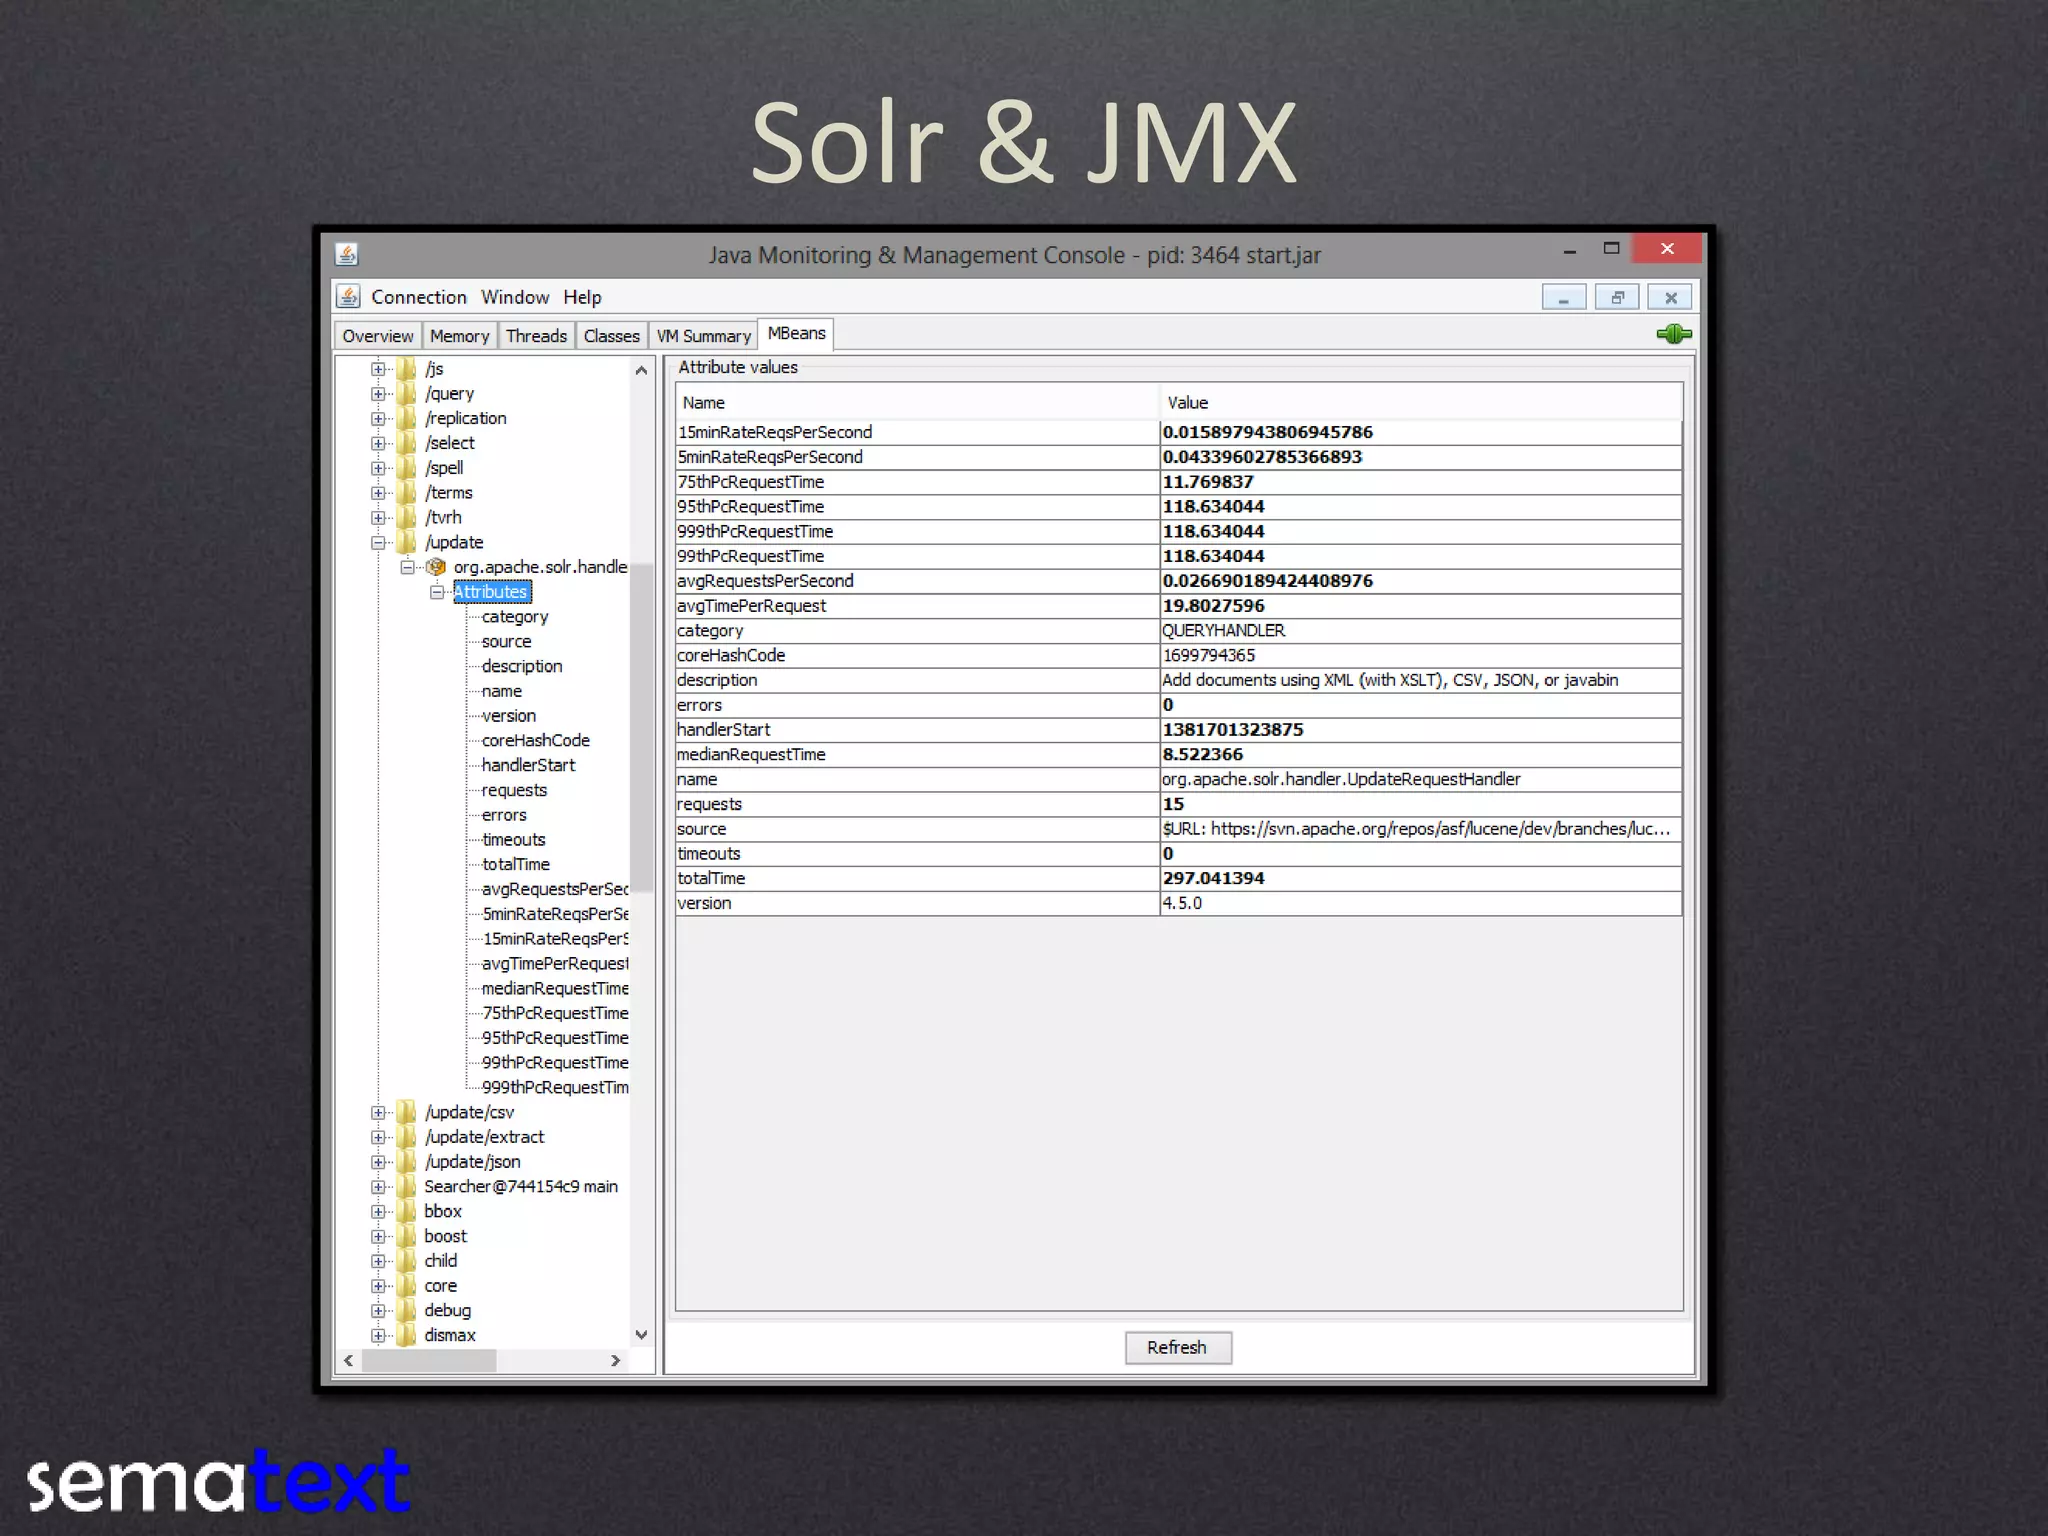Expand the /query tree node
2048x1536 pixels.
[x=378, y=394]
